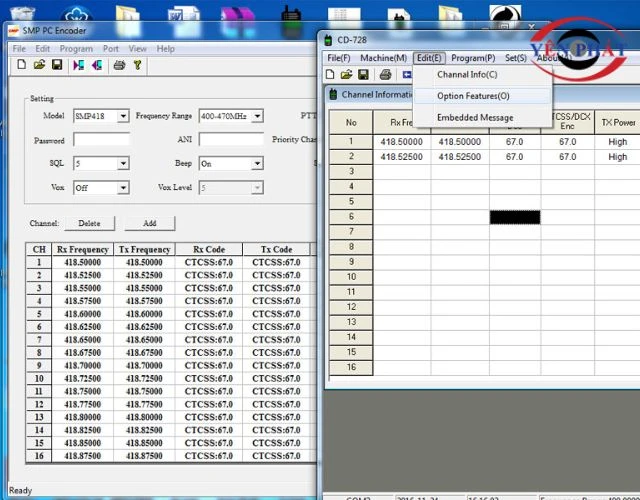Click the blue arrow icon in CD-728 toolbar
The height and width of the screenshot is (500, 640).
407,74
